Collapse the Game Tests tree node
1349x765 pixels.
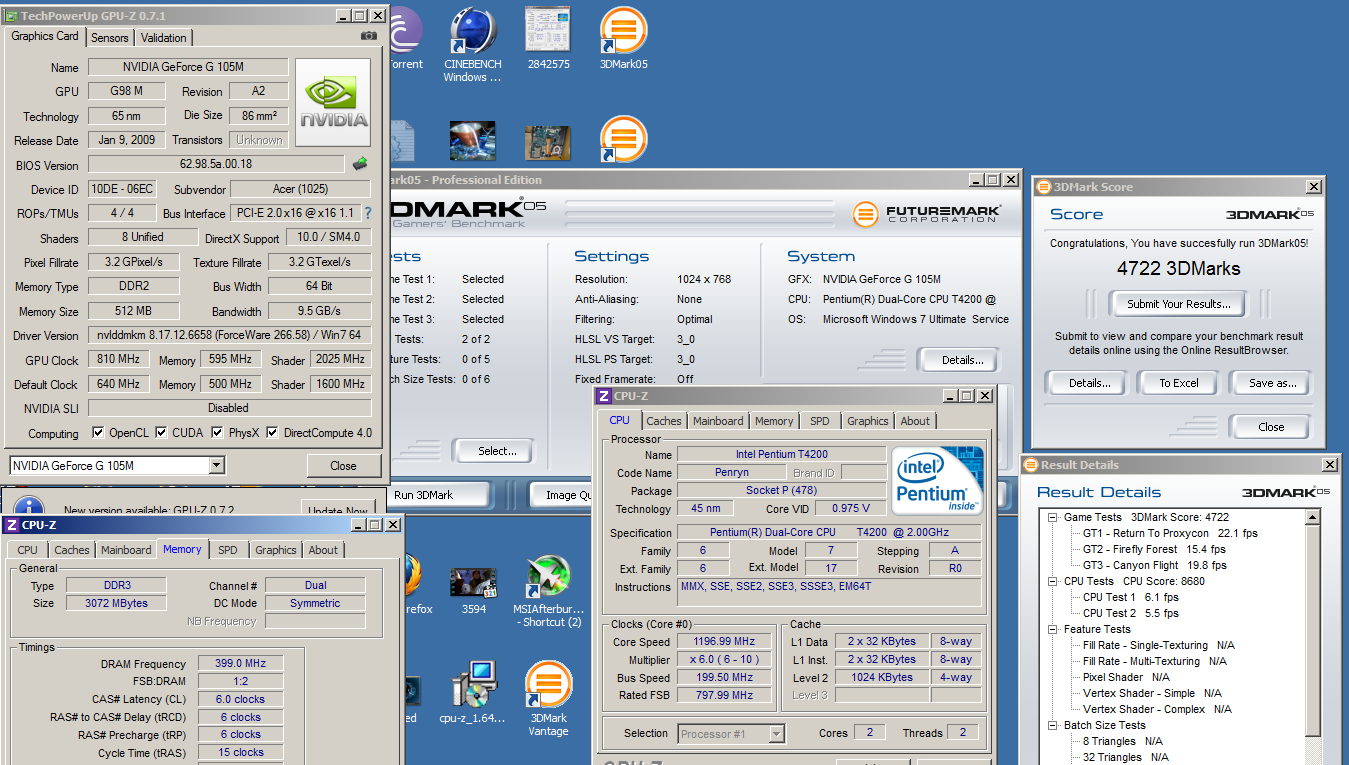[x=1053, y=517]
